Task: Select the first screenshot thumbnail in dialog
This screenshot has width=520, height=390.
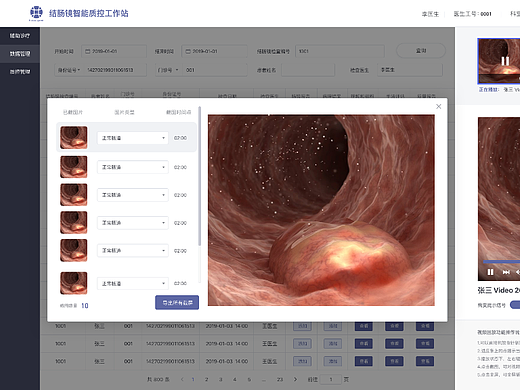Action: pyautogui.click(x=74, y=137)
